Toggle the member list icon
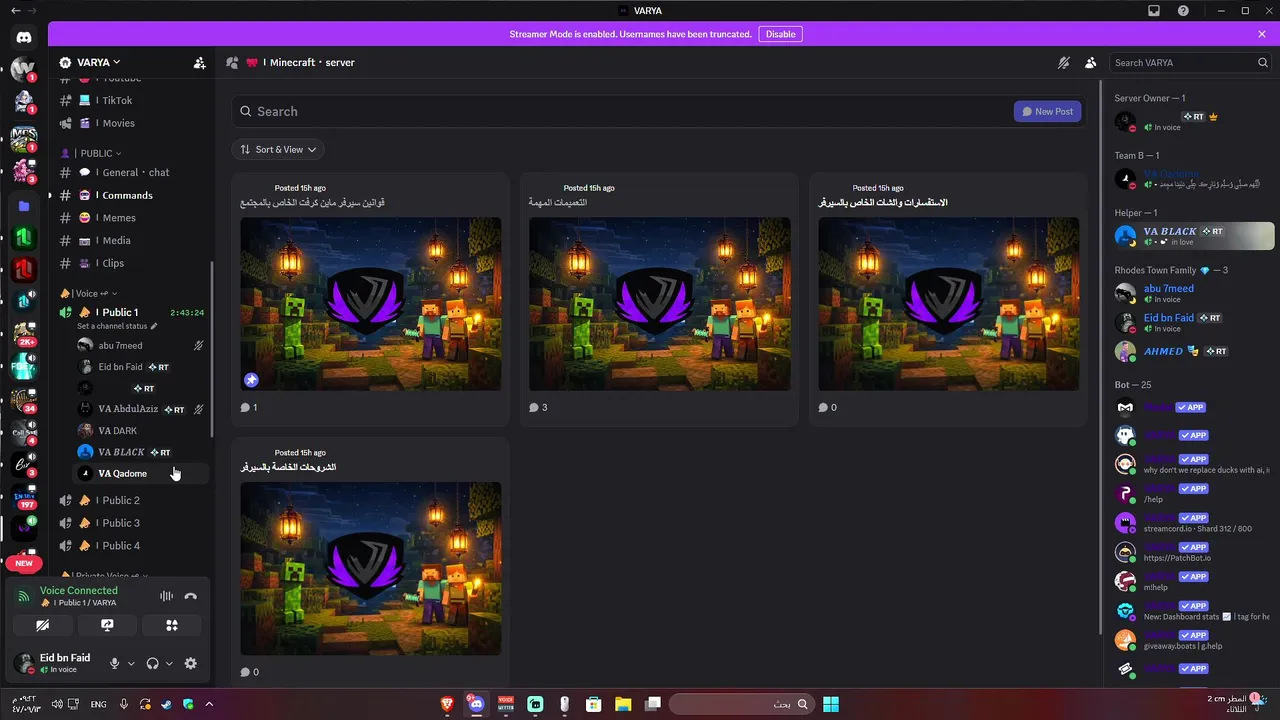This screenshot has width=1280, height=720. point(1090,62)
